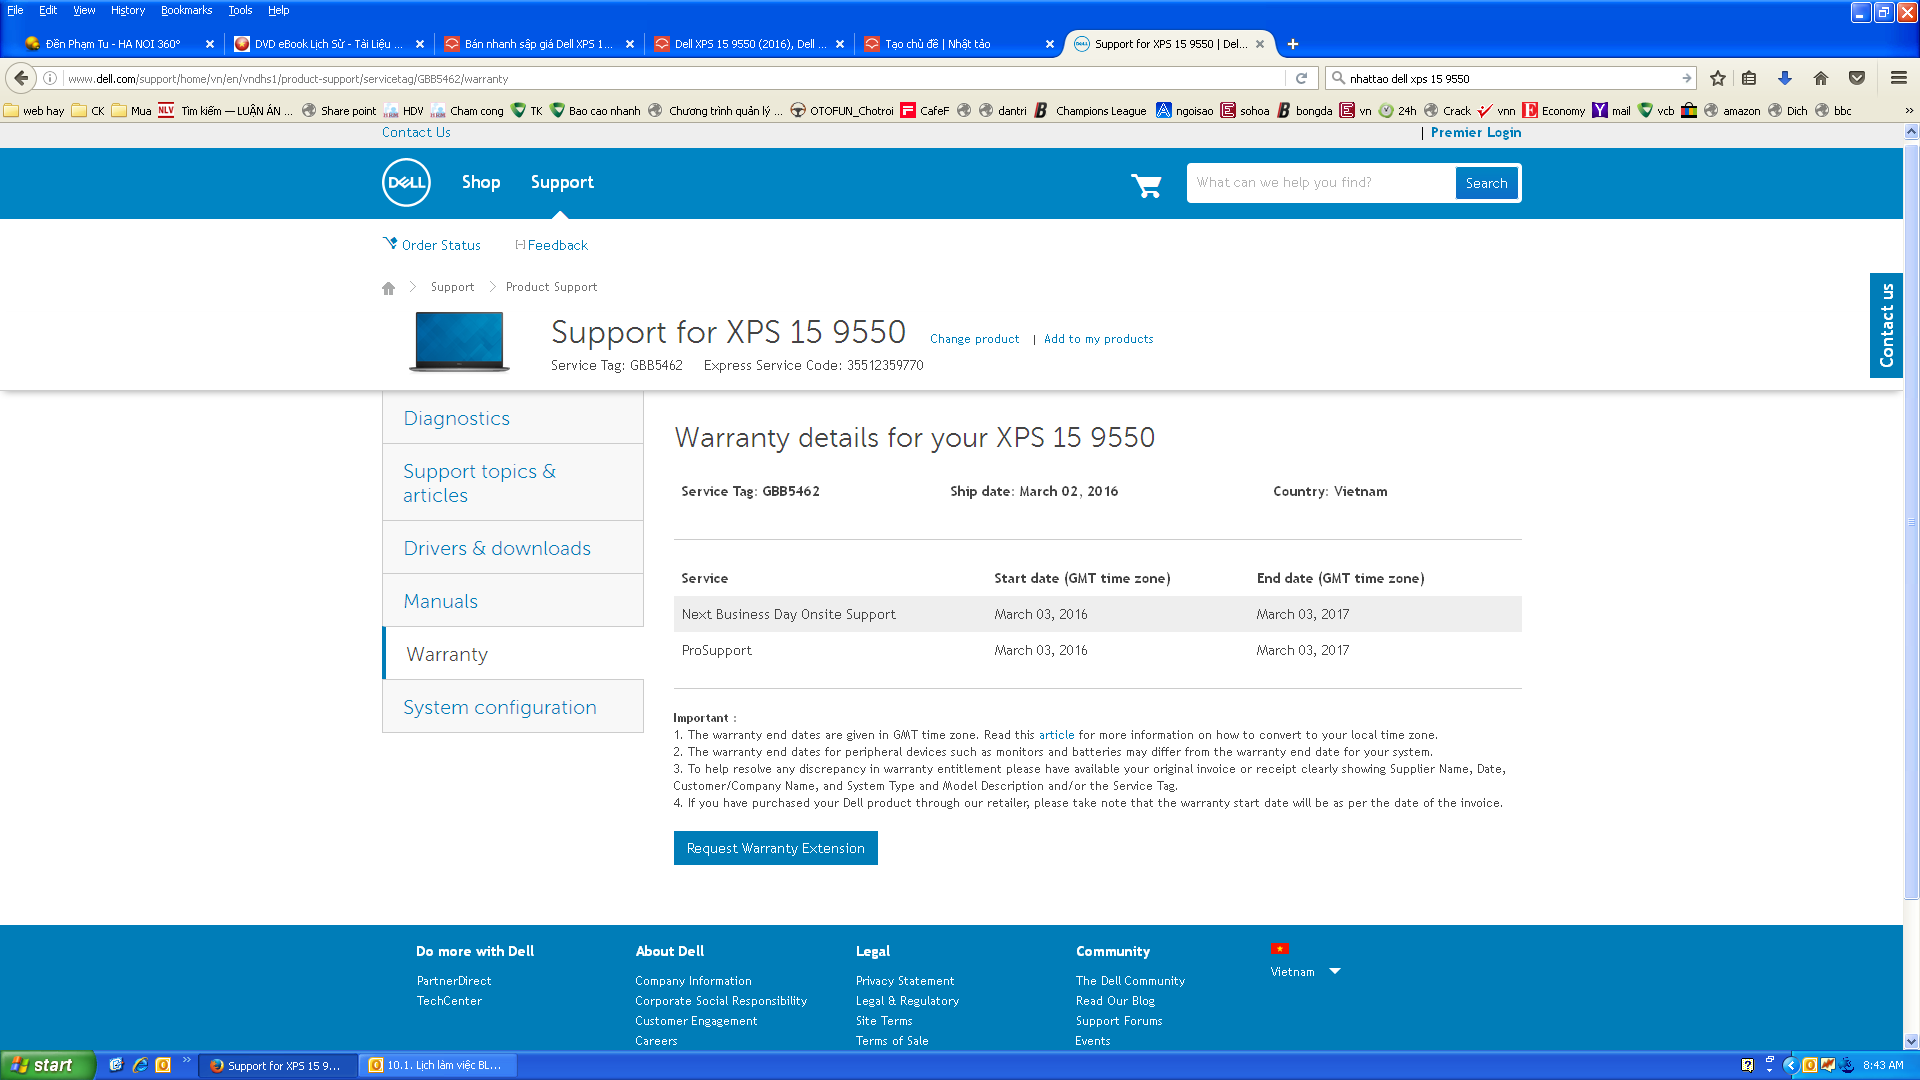This screenshot has height=1080, width=1920.
Task: Open the Bookmarks menu
Action: (186, 10)
